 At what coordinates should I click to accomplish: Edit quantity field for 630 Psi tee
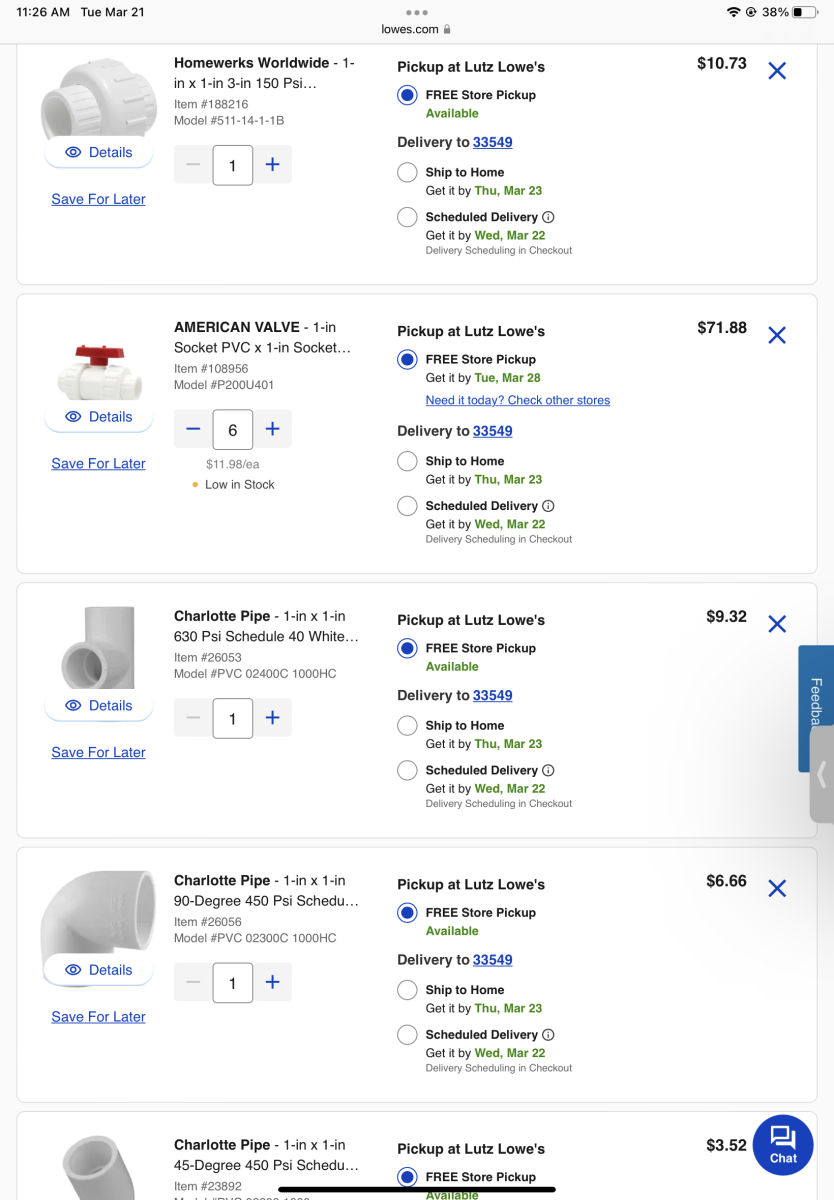click(232, 718)
